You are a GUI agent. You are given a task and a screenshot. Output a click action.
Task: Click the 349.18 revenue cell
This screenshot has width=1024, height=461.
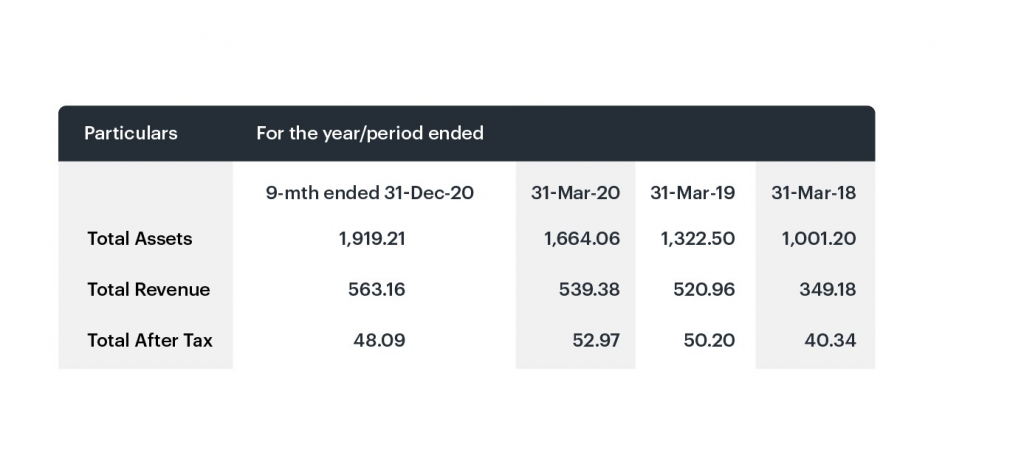click(x=825, y=290)
